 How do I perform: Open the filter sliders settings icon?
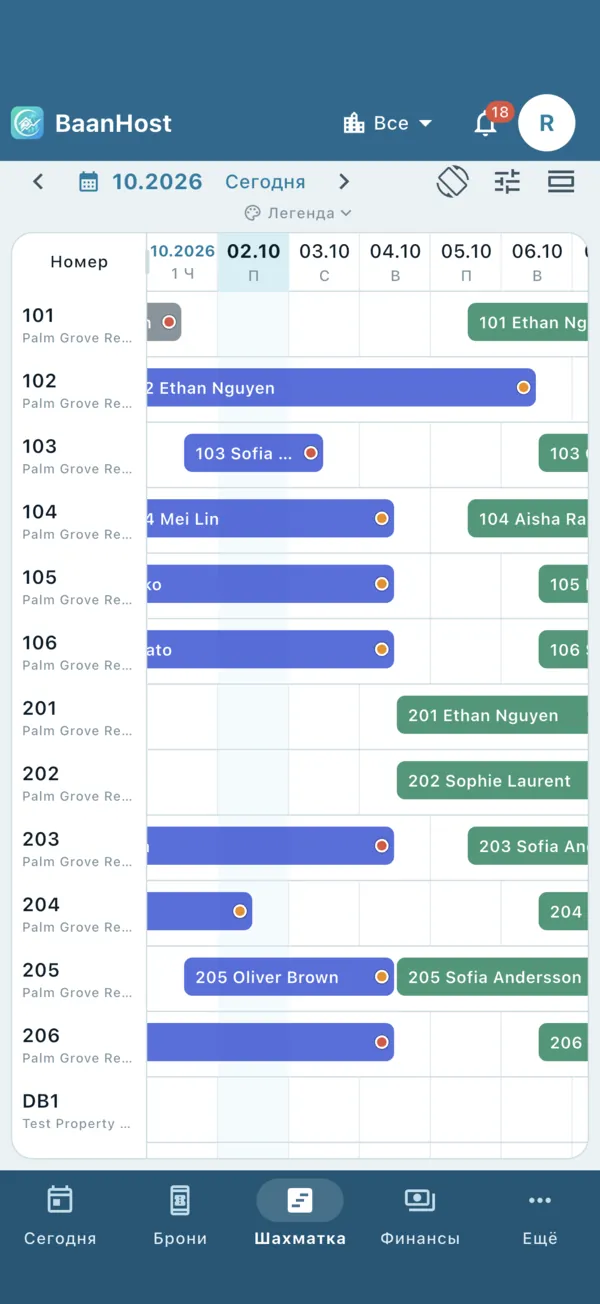click(508, 181)
